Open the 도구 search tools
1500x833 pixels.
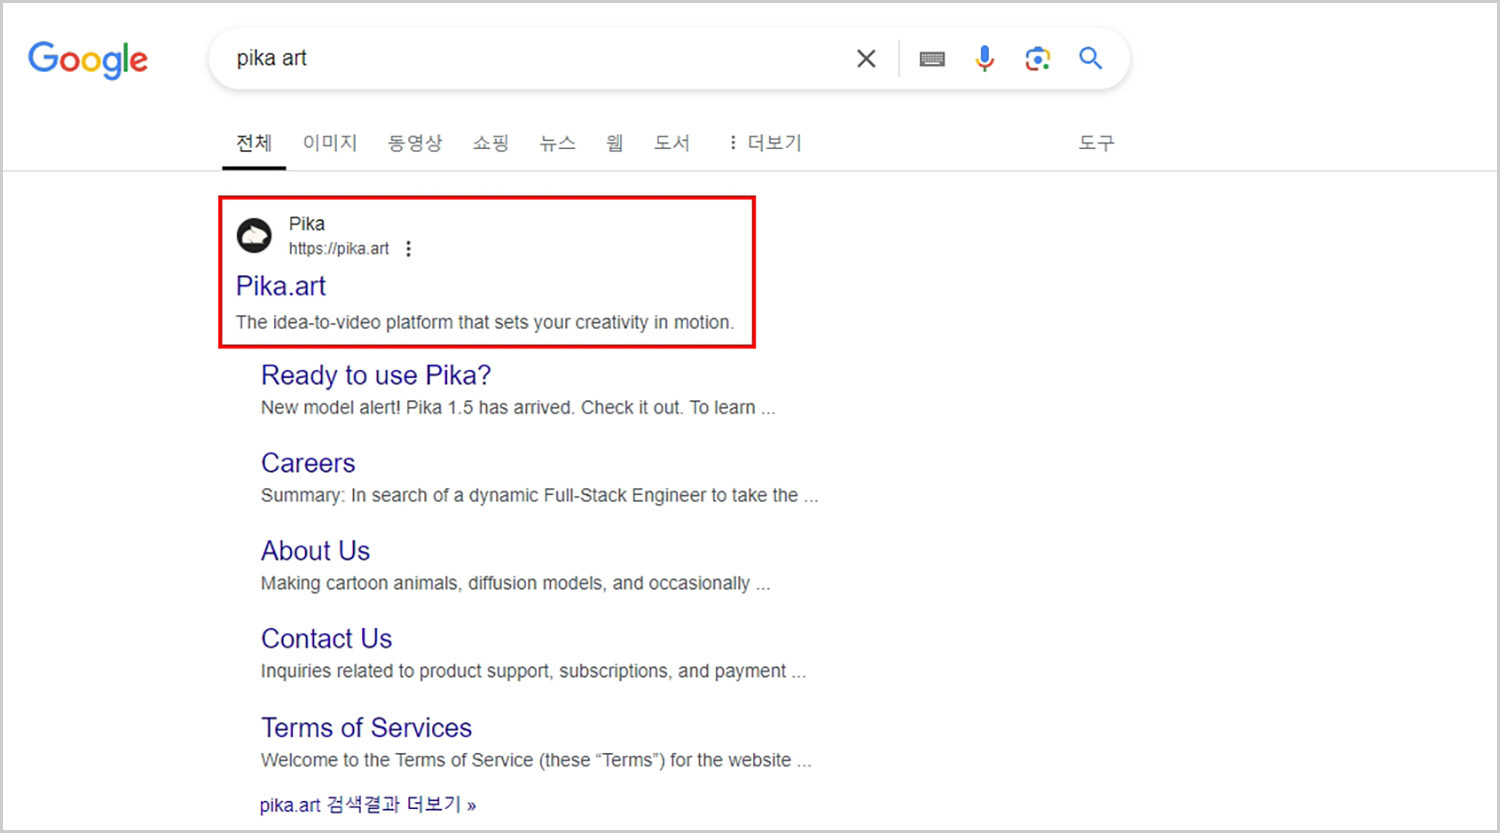click(x=1096, y=143)
